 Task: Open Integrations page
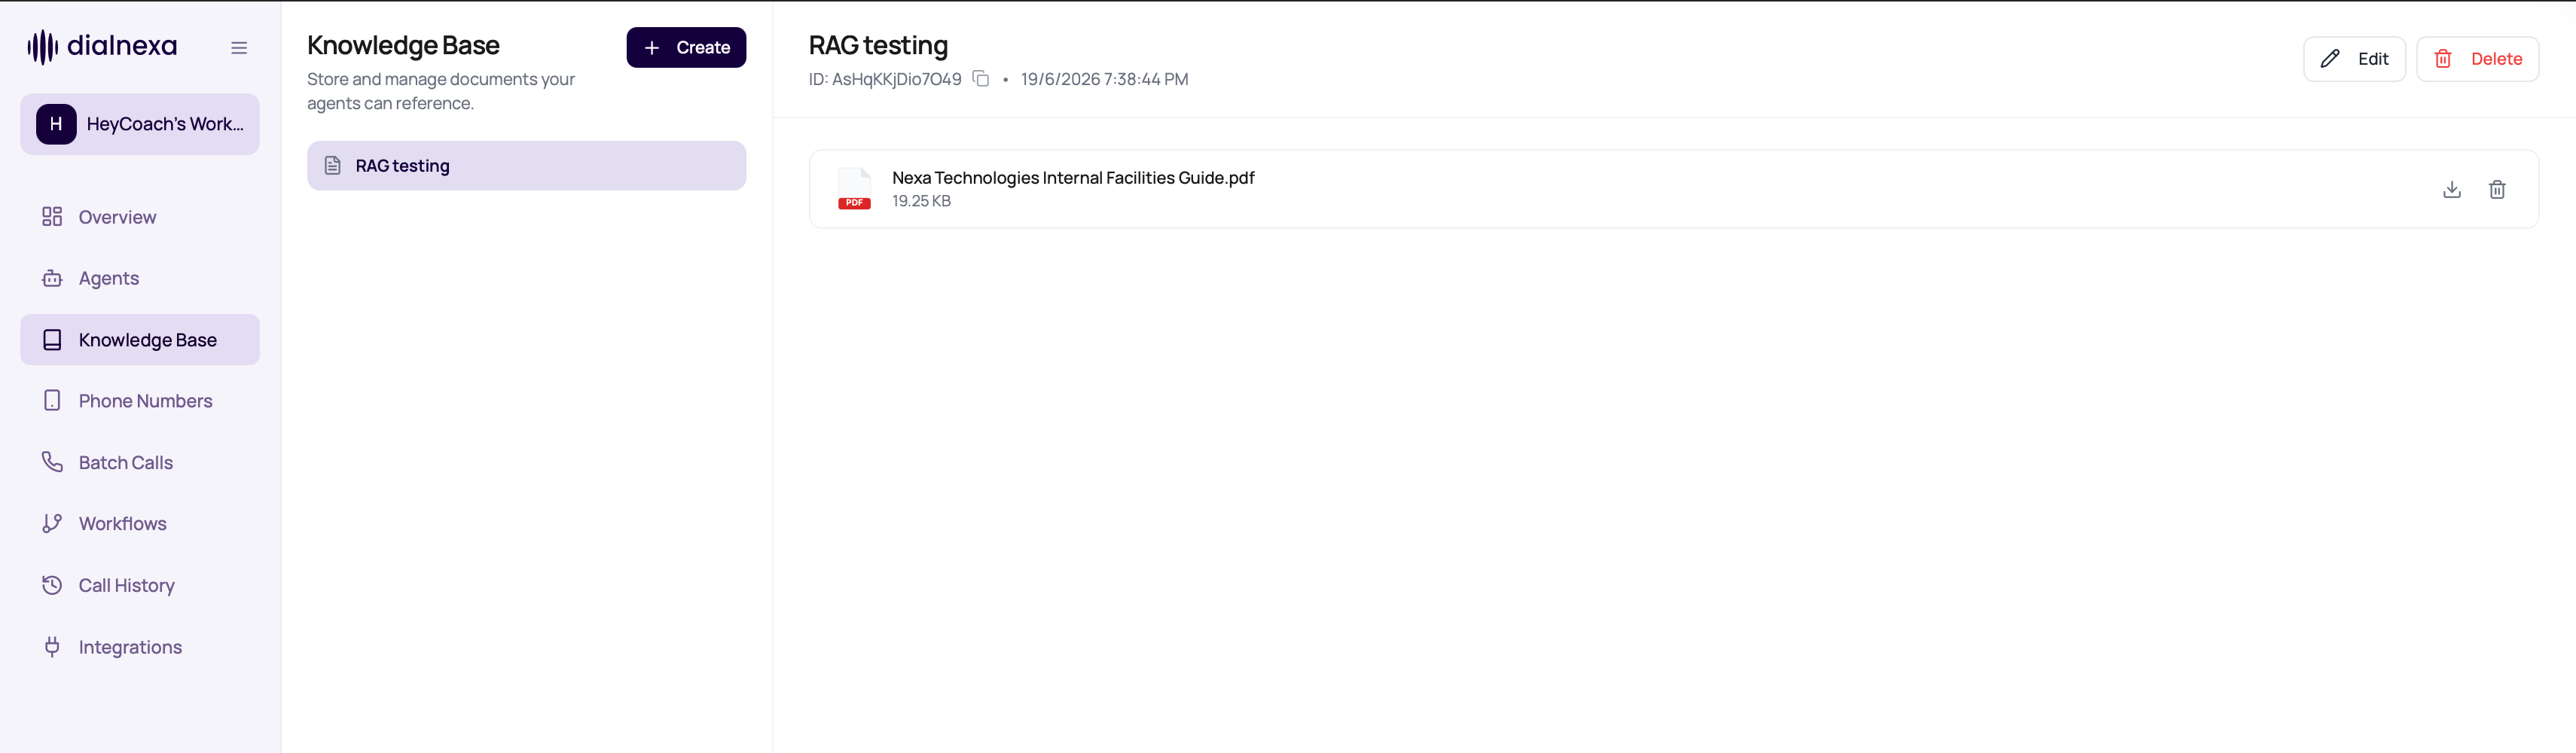(140, 647)
